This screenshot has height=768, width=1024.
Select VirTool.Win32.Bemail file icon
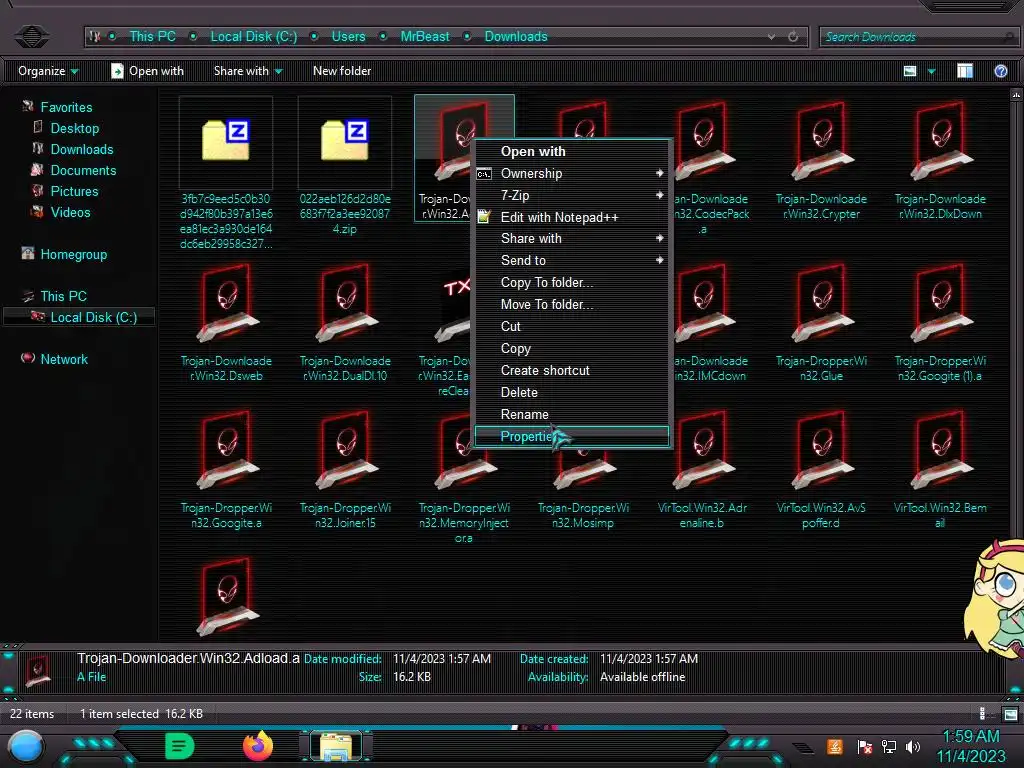pyautogui.click(x=940, y=450)
